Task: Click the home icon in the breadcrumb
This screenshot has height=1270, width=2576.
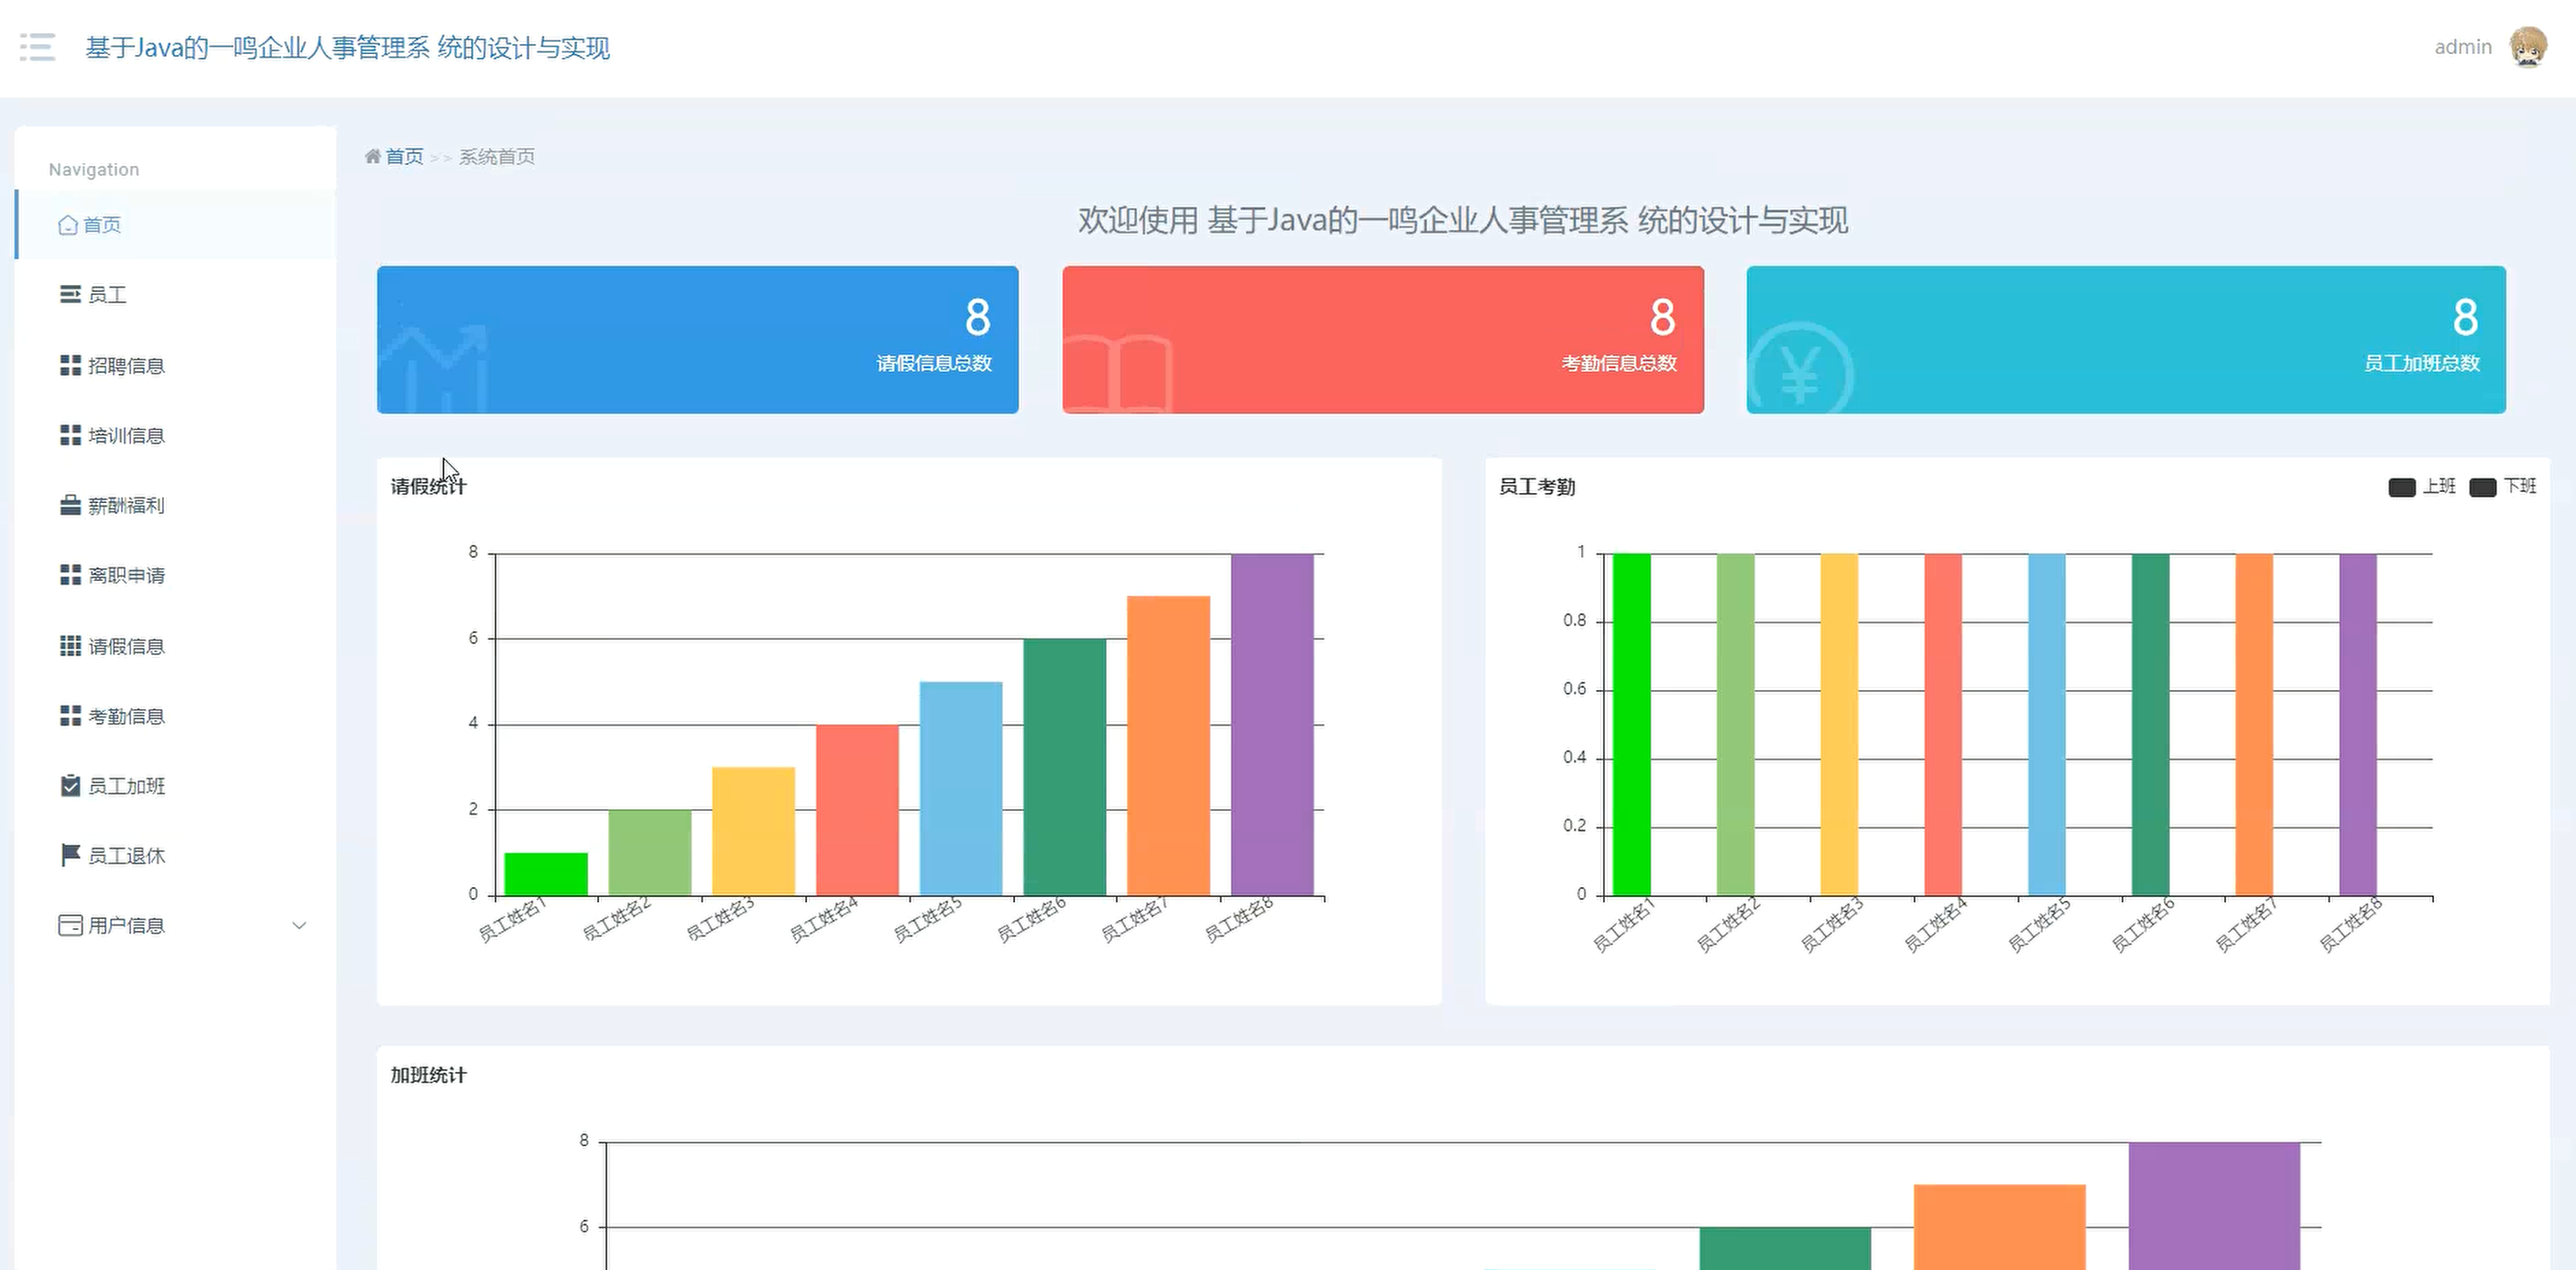Action: [x=373, y=156]
